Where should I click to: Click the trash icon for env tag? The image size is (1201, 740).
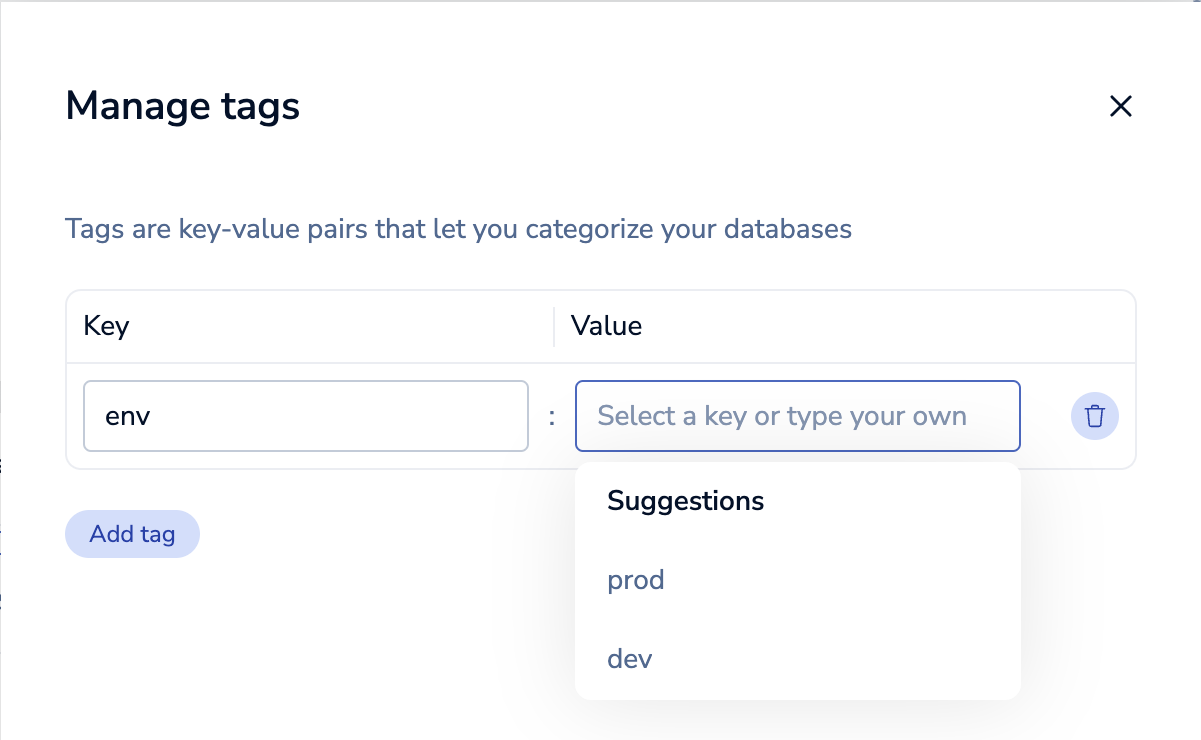pos(1095,416)
